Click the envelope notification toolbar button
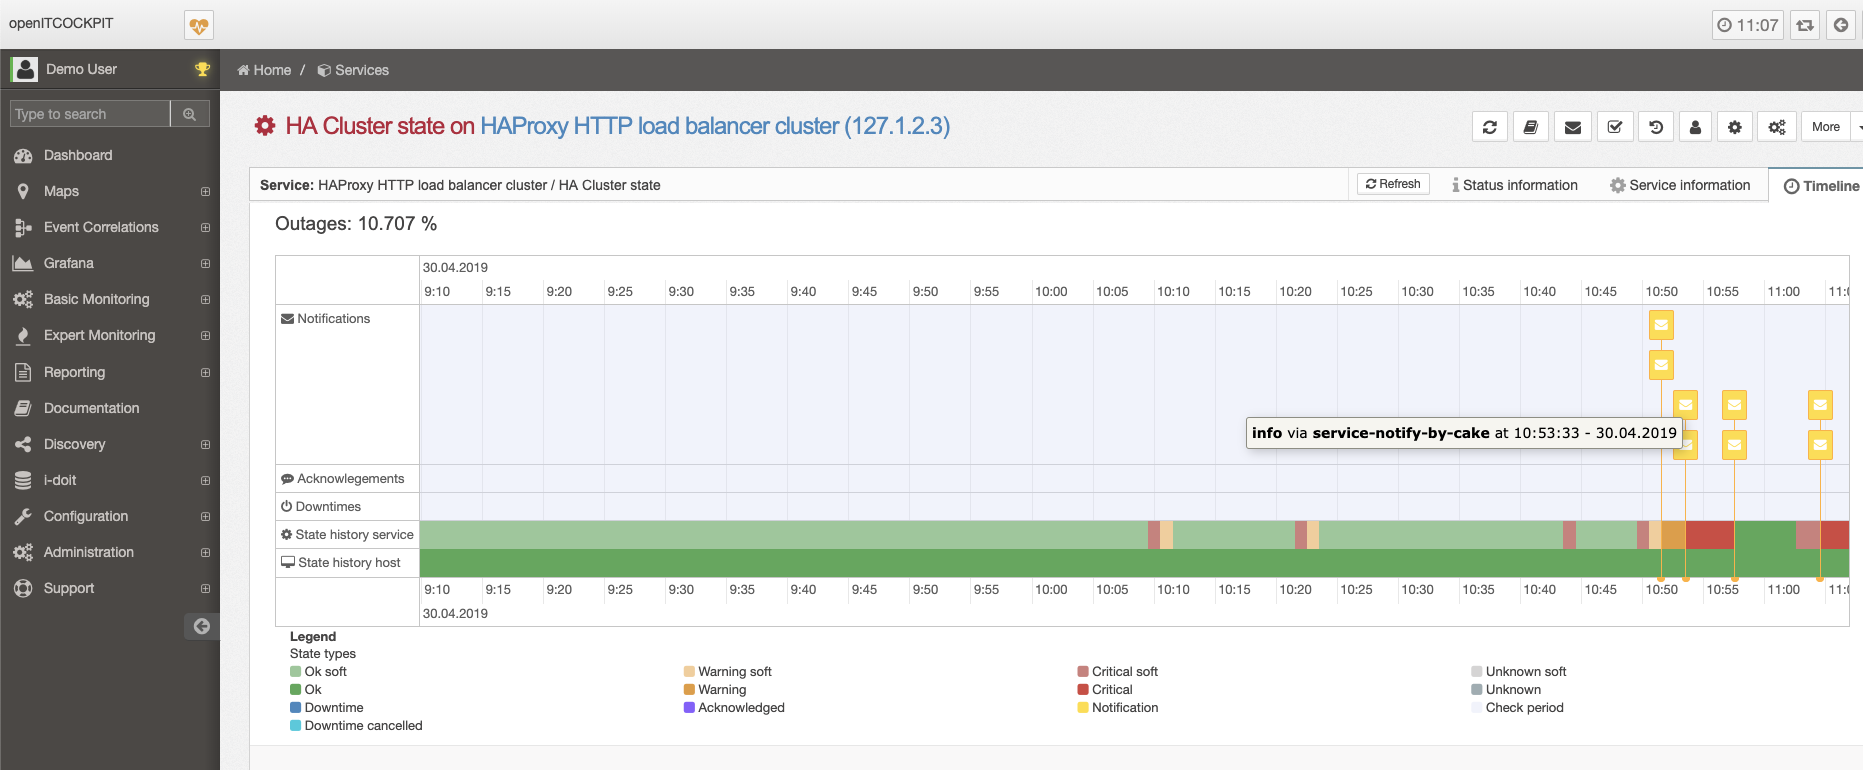This screenshot has width=1863, height=770. [1573, 127]
